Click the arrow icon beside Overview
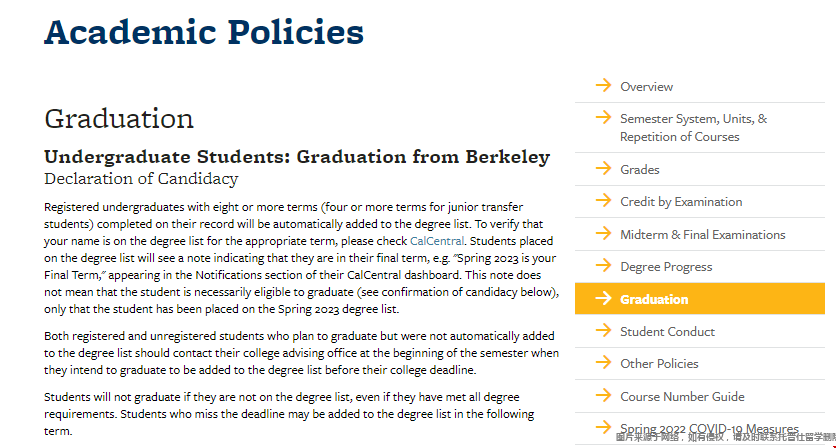Viewport: 836px width, 448px height. click(604, 85)
